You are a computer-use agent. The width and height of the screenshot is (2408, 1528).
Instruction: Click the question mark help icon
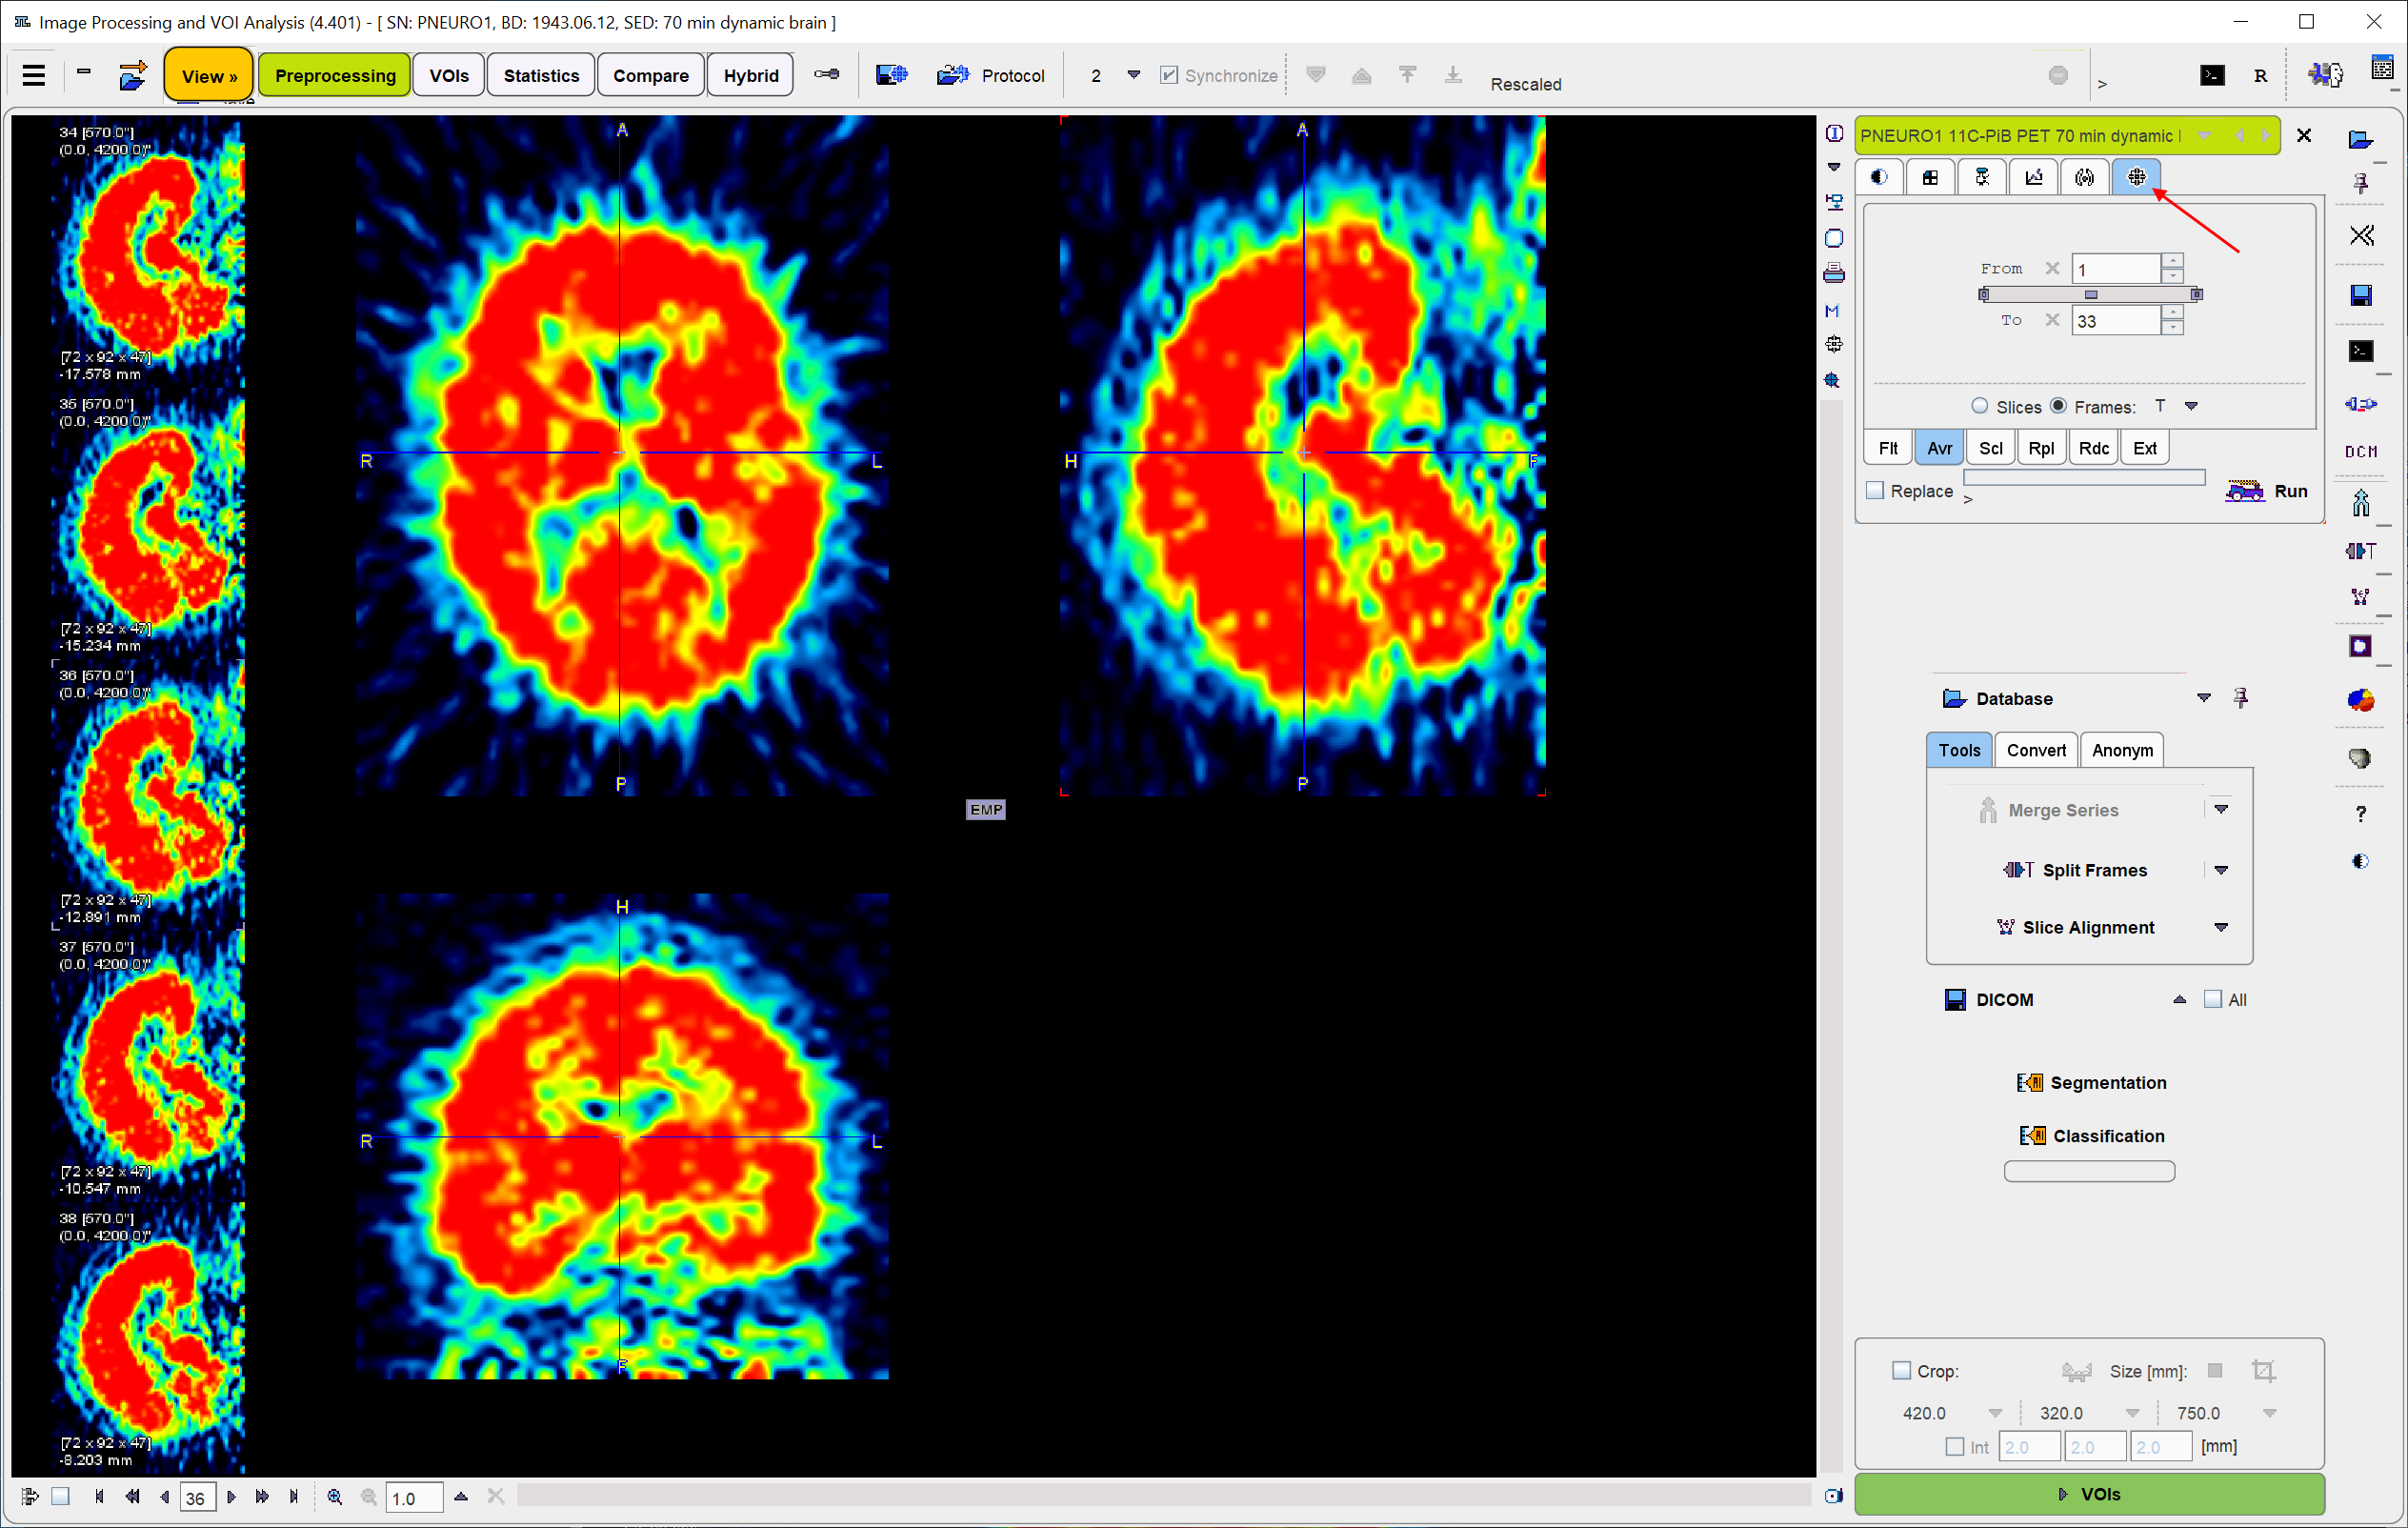tap(2361, 813)
